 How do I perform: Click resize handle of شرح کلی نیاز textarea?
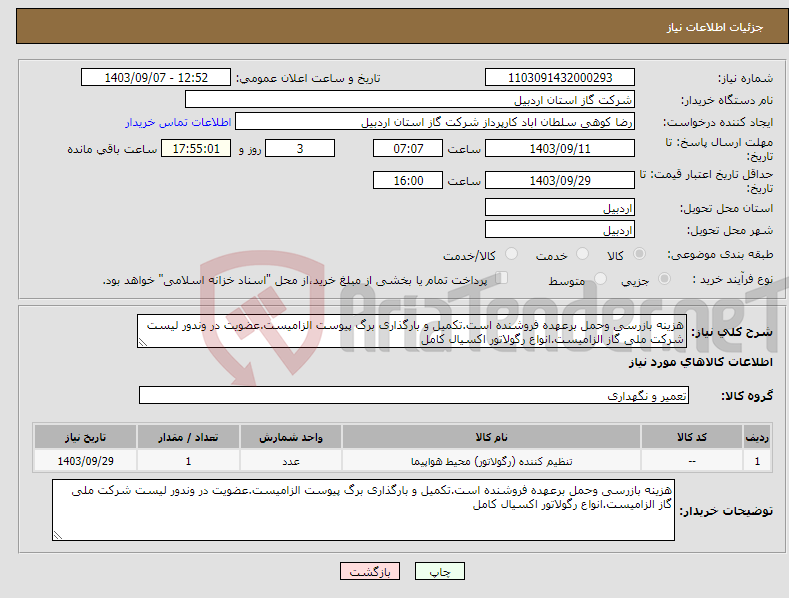[143, 342]
